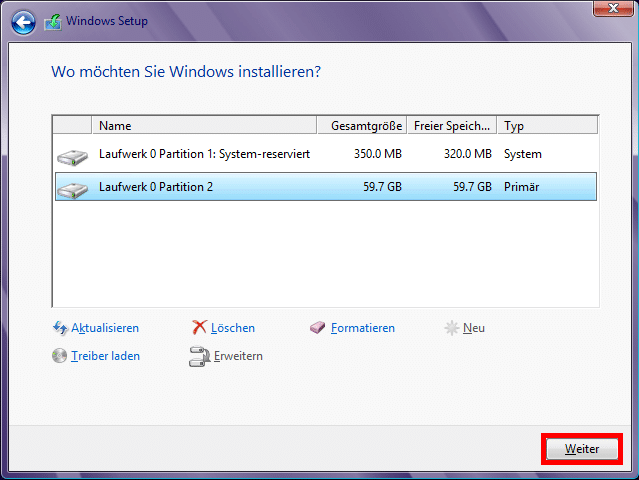Go back with the blue arrow button
639x480 pixels.
click(x=23, y=22)
